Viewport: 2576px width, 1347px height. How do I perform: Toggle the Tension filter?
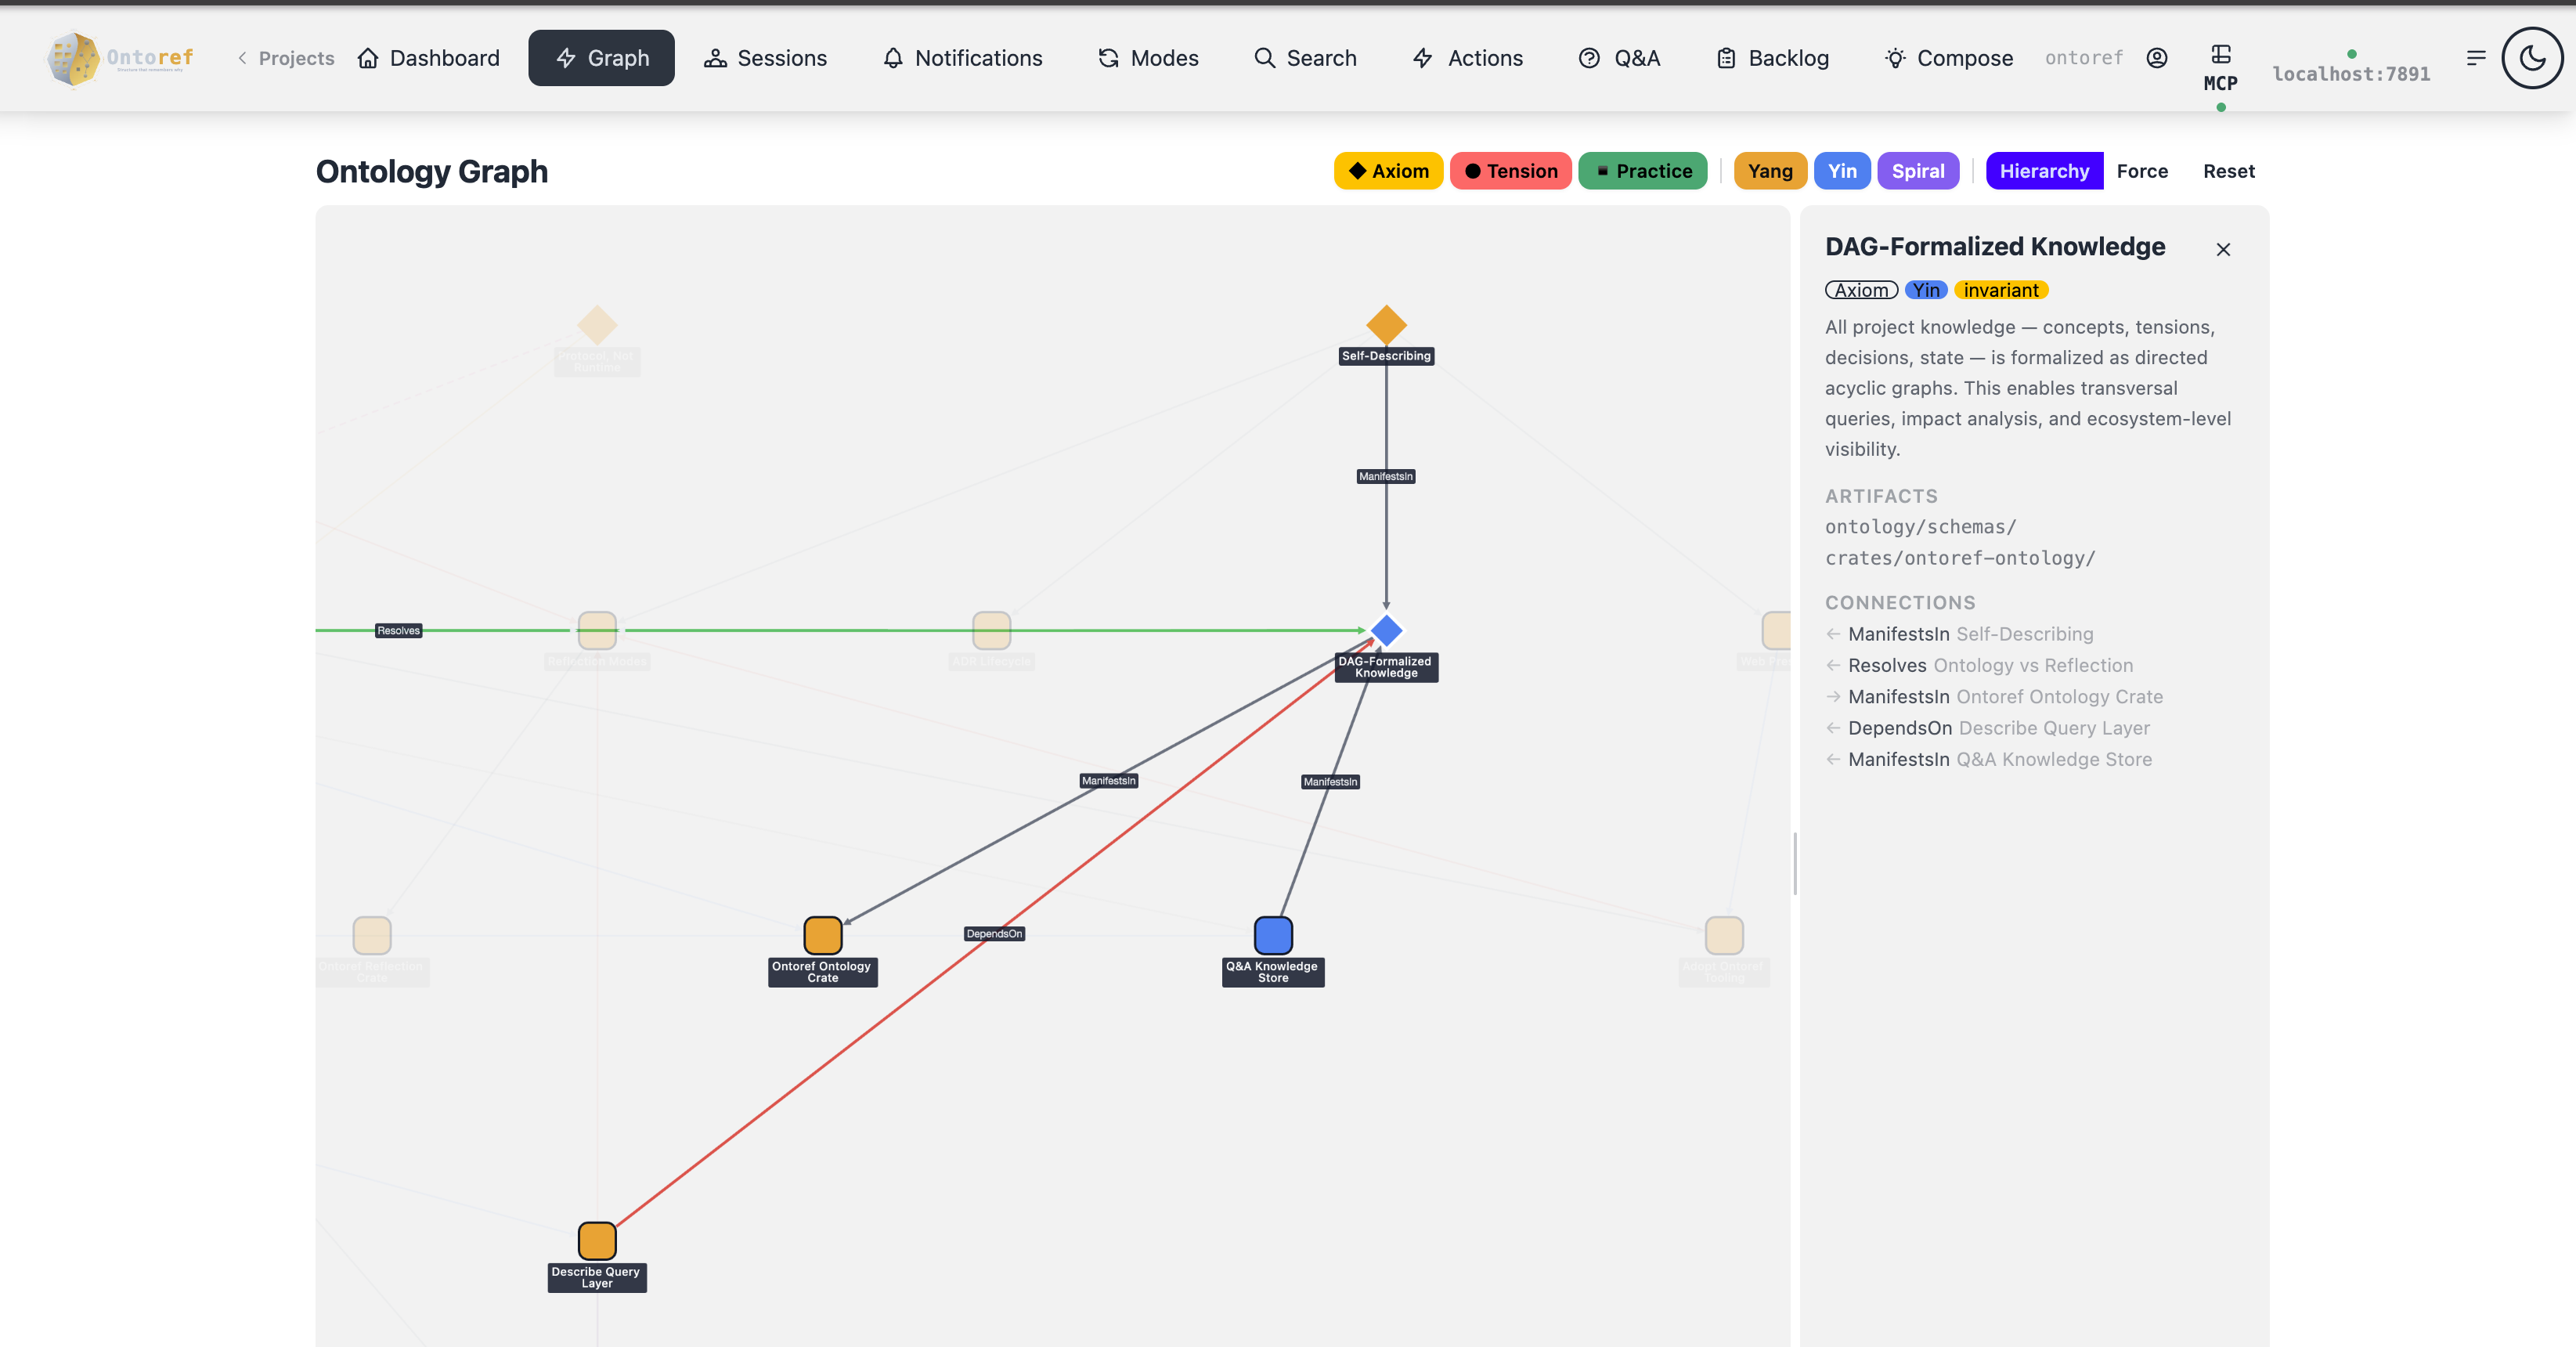coord(1510,171)
